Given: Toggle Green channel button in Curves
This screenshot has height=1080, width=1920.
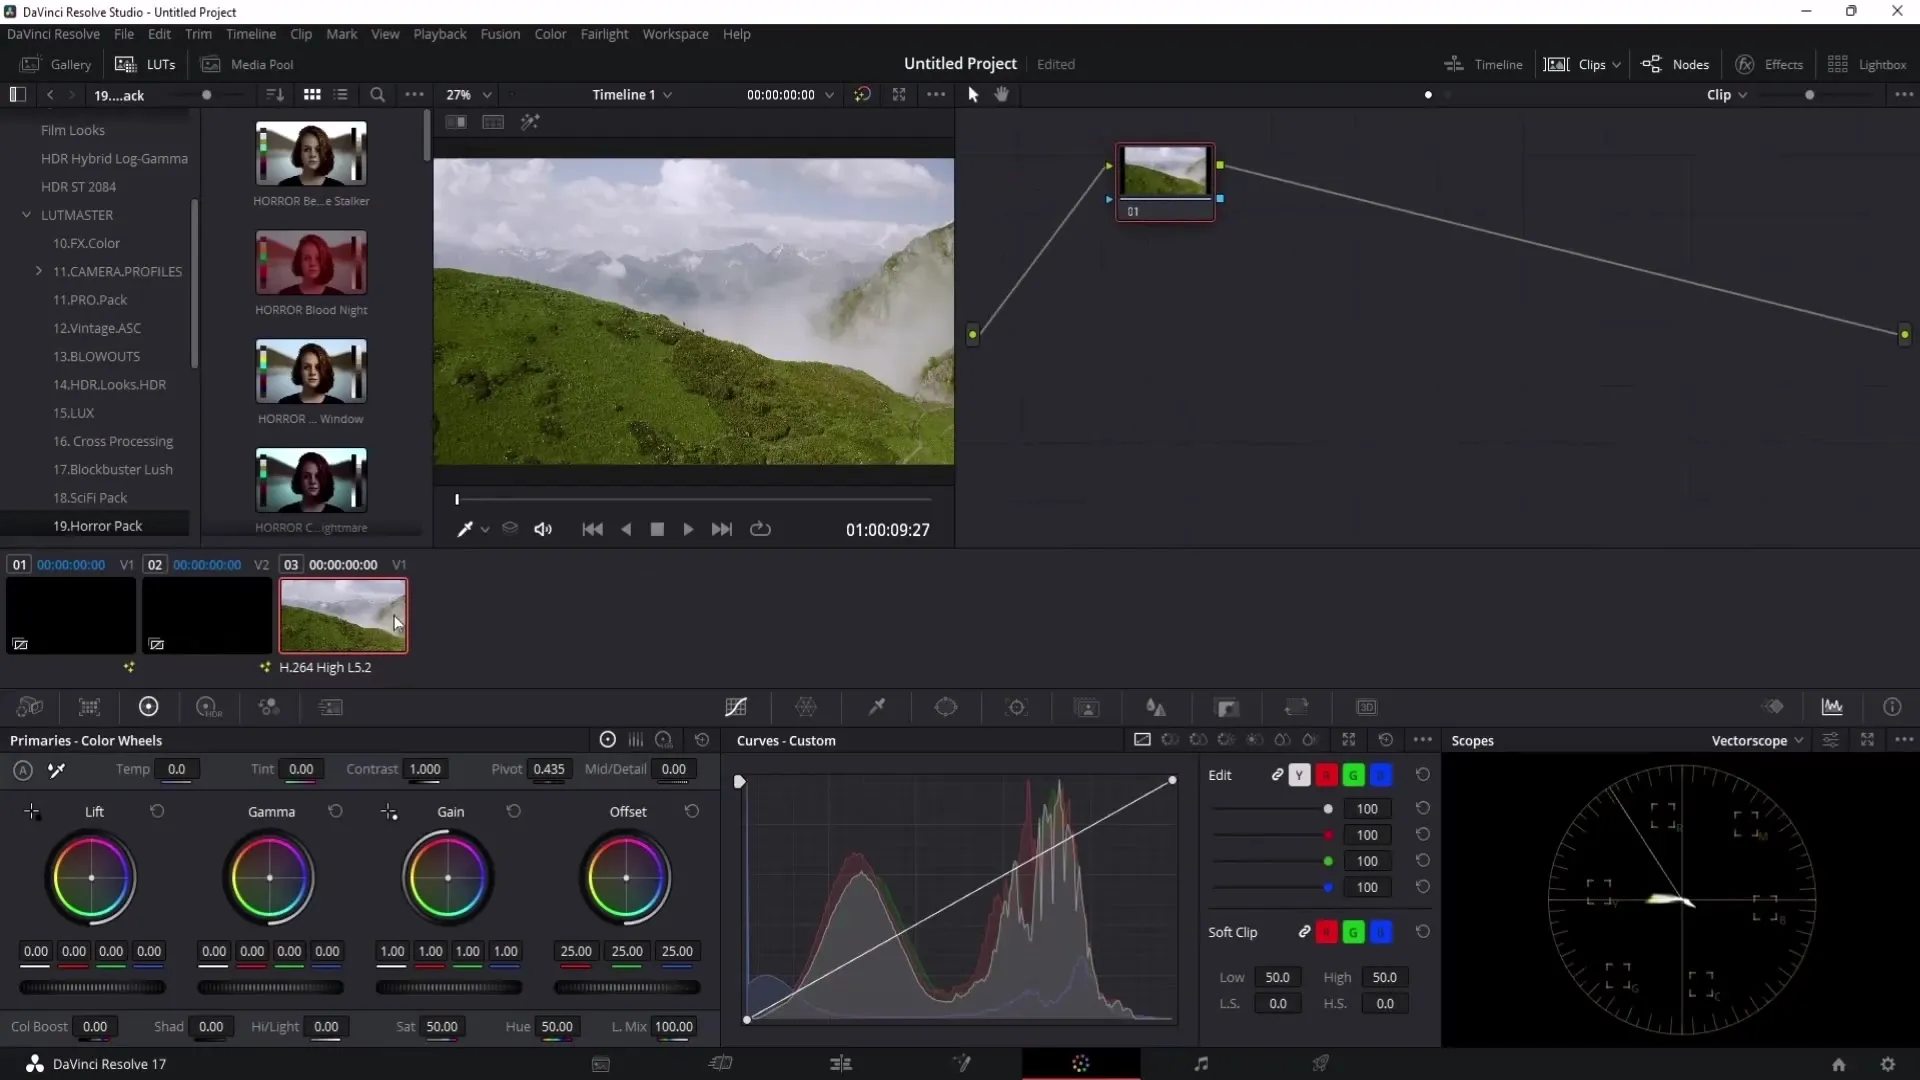Looking at the screenshot, I should coord(1353,775).
